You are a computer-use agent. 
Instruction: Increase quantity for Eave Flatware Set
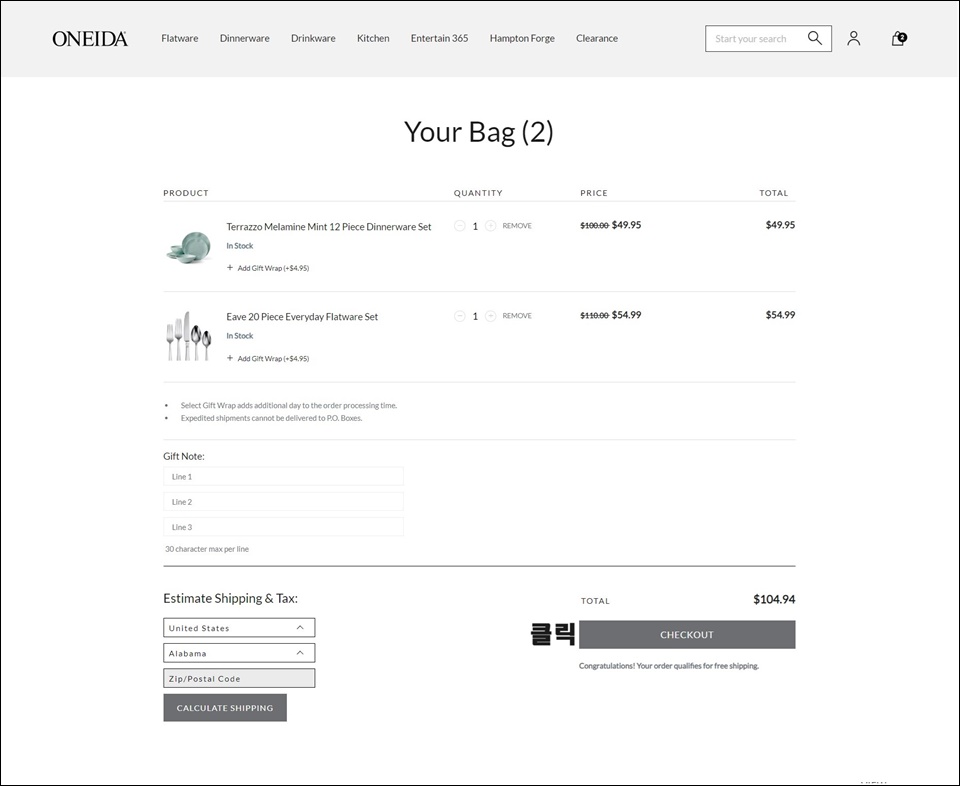(490, 316)
